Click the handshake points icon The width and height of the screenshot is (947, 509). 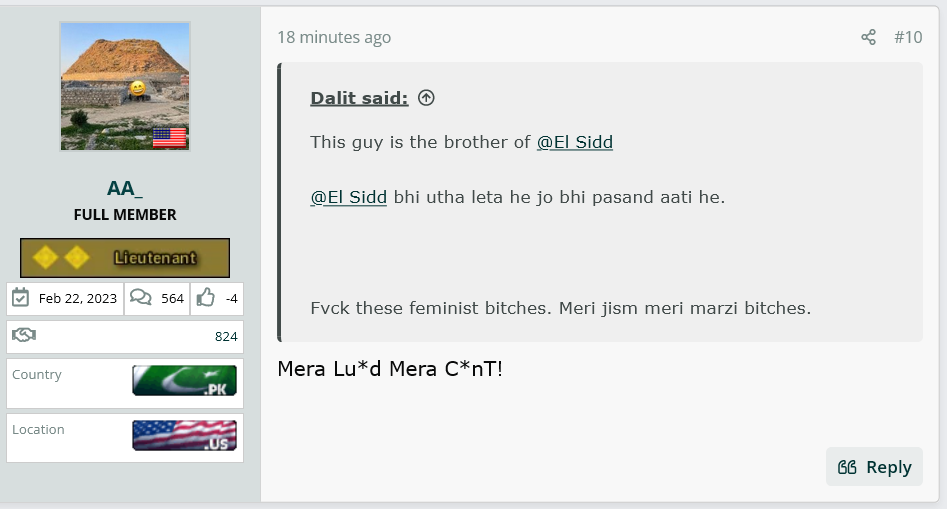click(24, 335)
